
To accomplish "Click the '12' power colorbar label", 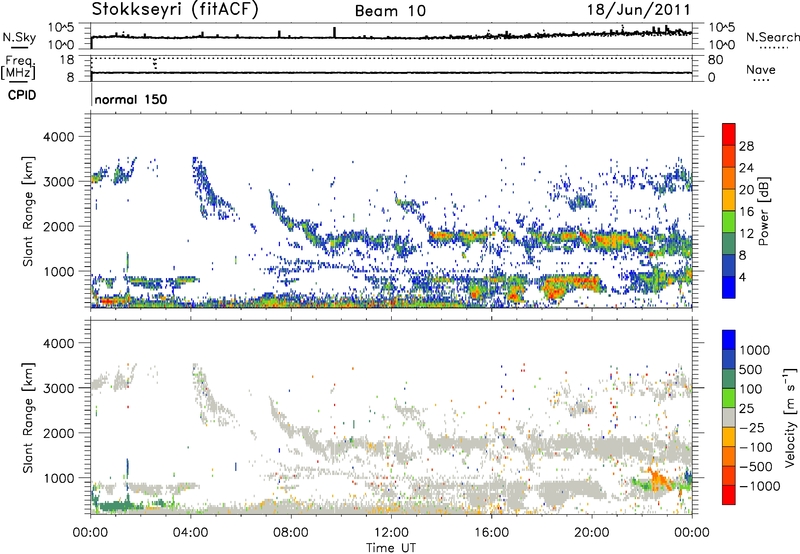I will point(746,234).
